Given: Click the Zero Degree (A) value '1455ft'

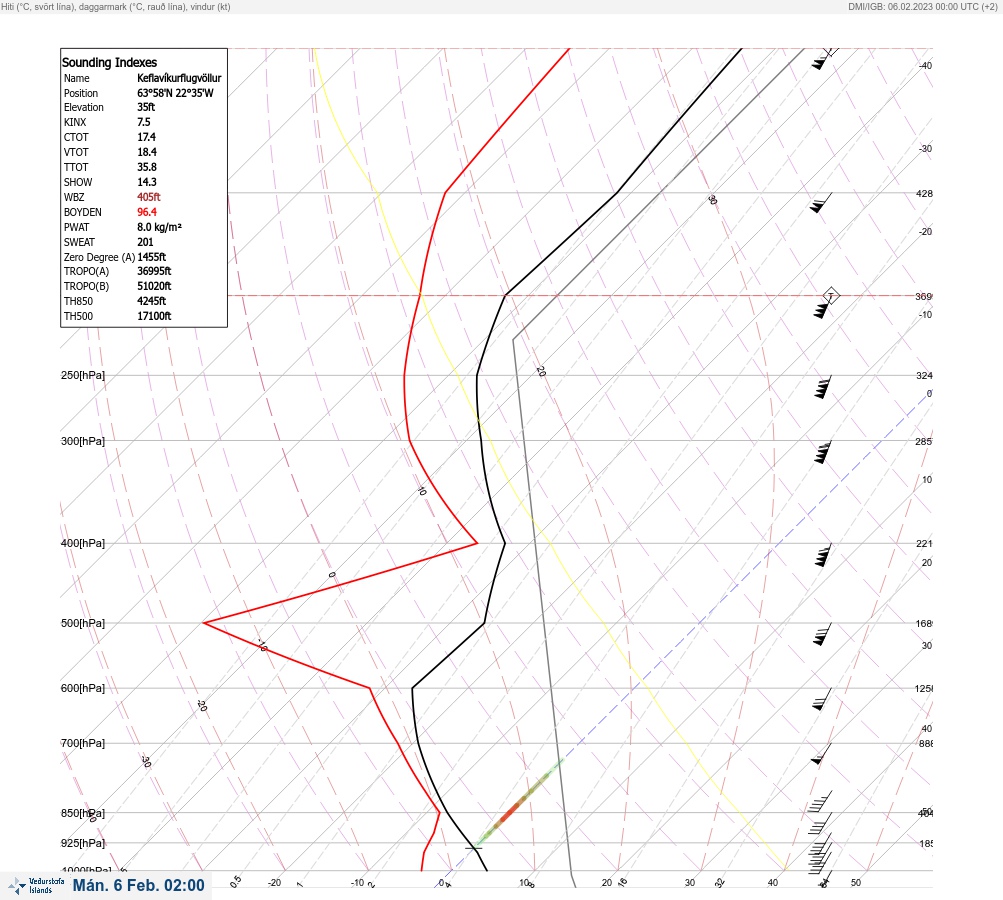Looking at the screenshot, I should tap(152, 257).
